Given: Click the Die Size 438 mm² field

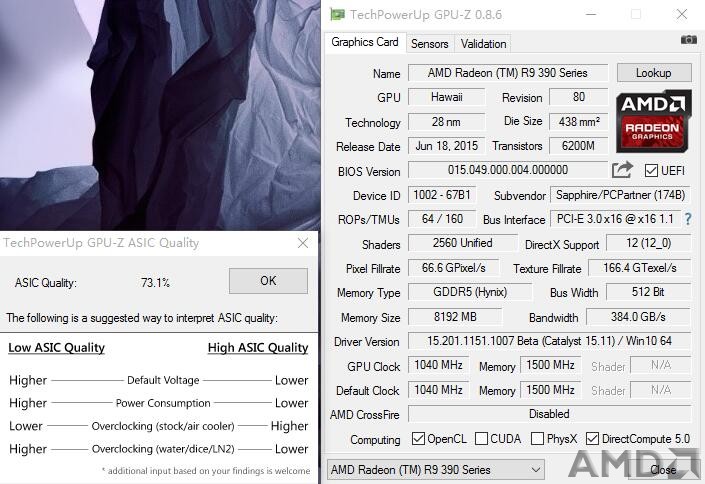Looking at the screenshot, I should pos(578,121).
